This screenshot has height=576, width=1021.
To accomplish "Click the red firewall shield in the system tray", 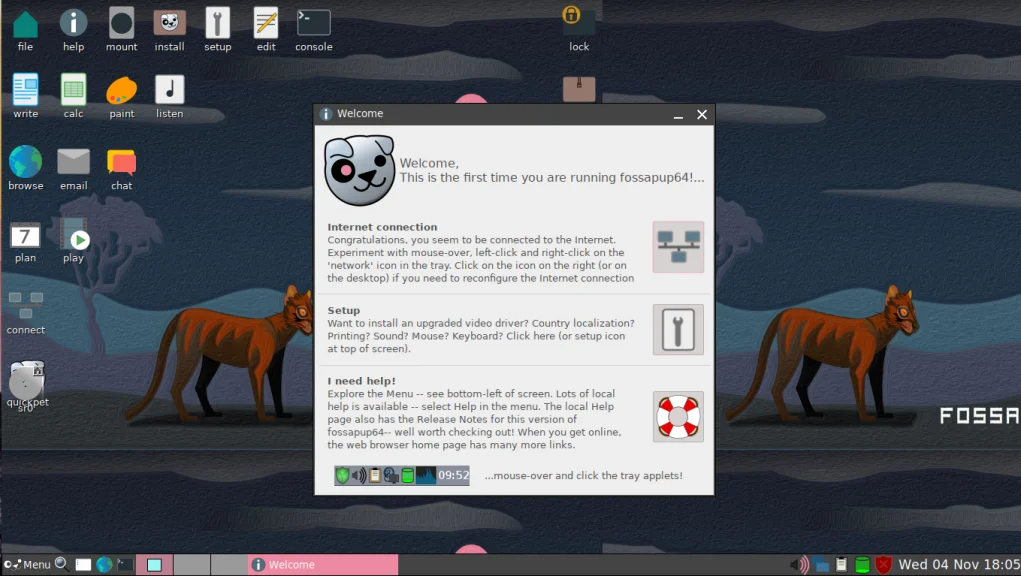I will tap(884, 564).
